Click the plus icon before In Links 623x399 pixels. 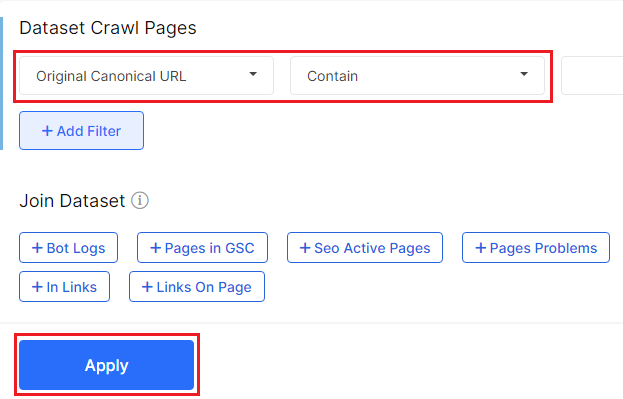point(37,287)
